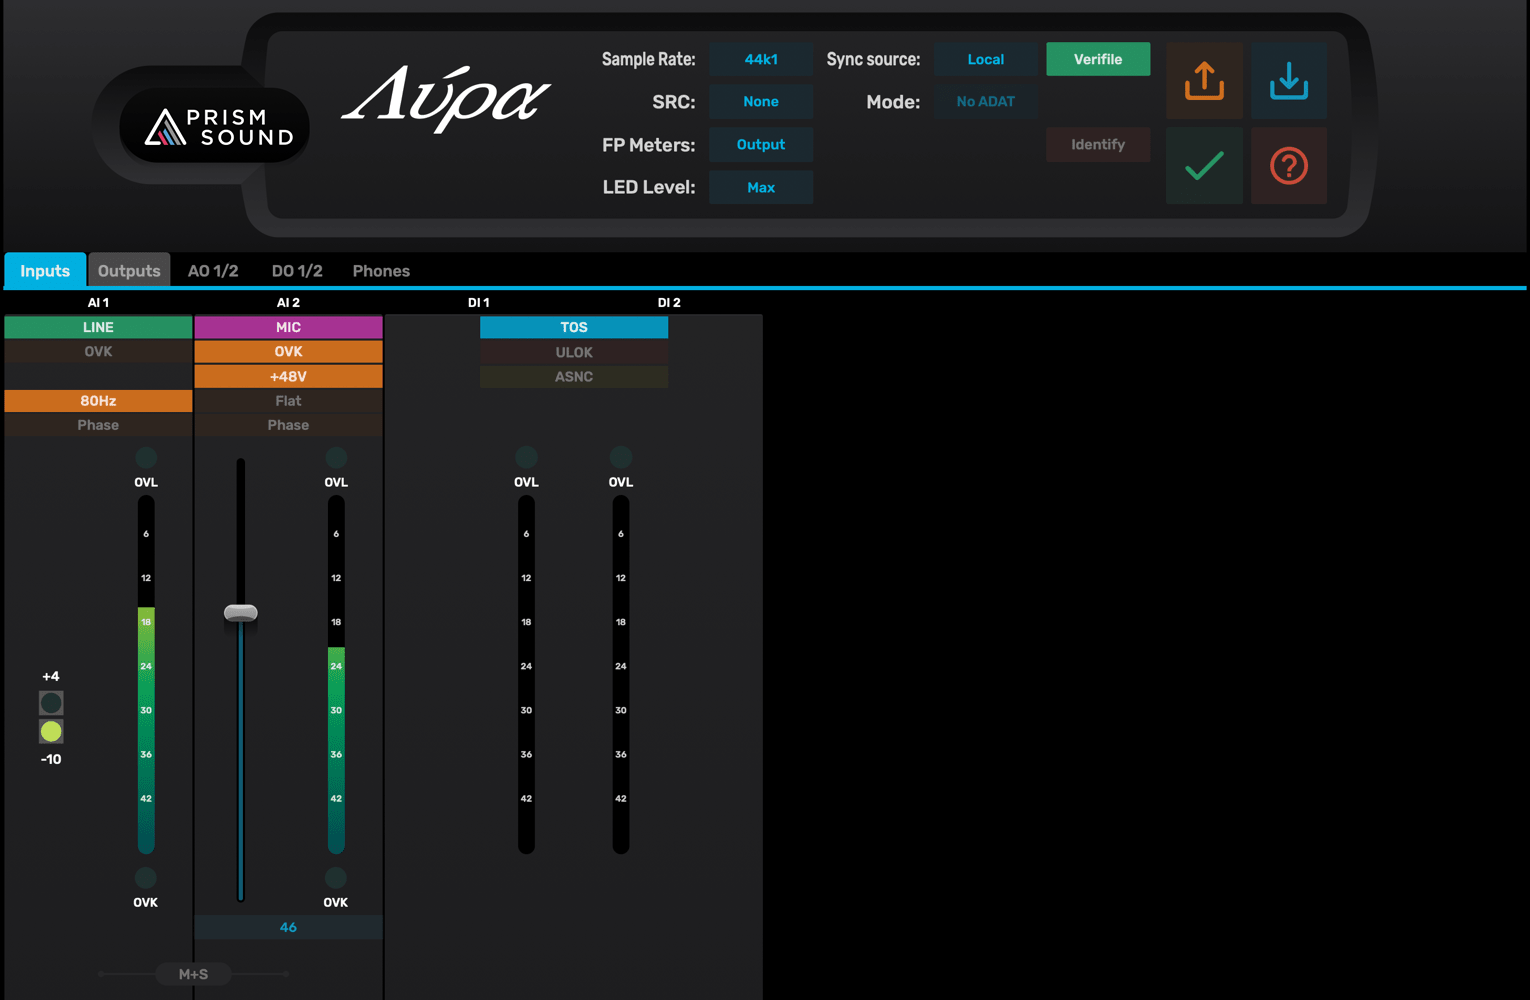
Task: Click the AI 1 bottom OVK indicator light
Action: (x=146, y=877)
